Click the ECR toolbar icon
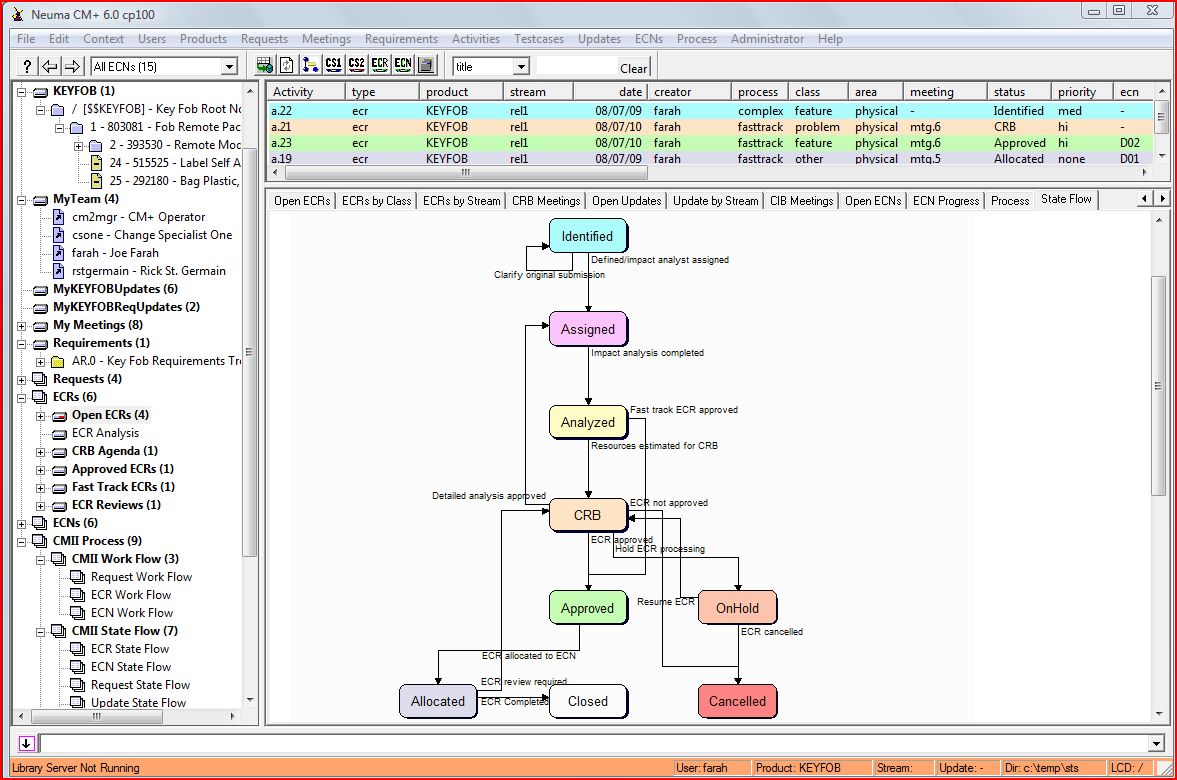Image resolution: width=1177 pixels, height=780 pixels. click(379, 66)
